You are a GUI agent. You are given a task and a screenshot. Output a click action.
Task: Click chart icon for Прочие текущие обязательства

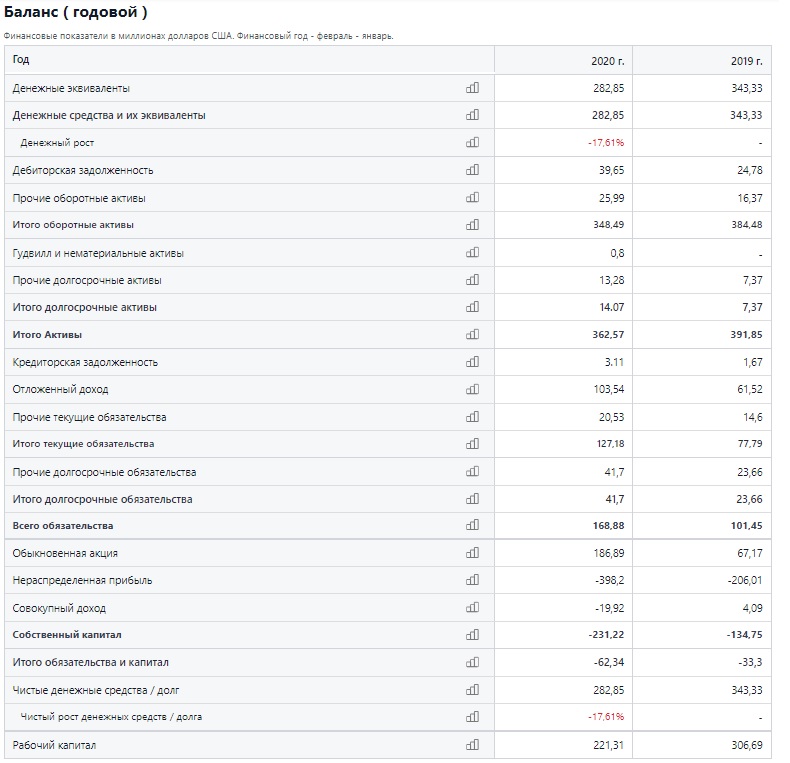[472, 416]
